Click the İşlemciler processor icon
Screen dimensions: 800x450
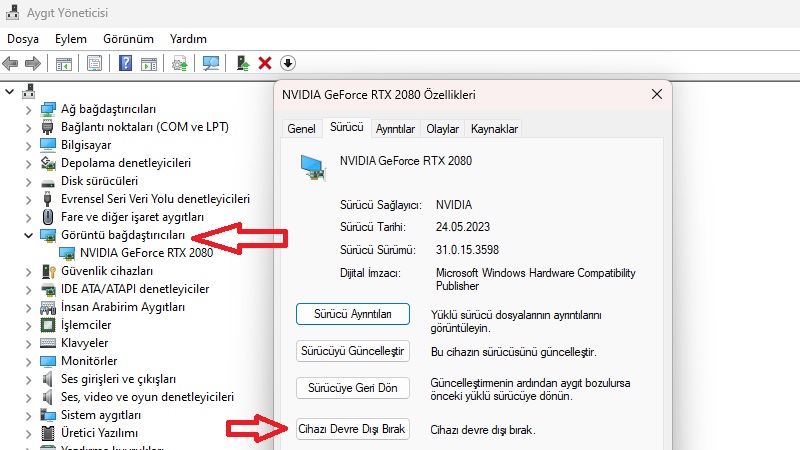tap(47, 325)
